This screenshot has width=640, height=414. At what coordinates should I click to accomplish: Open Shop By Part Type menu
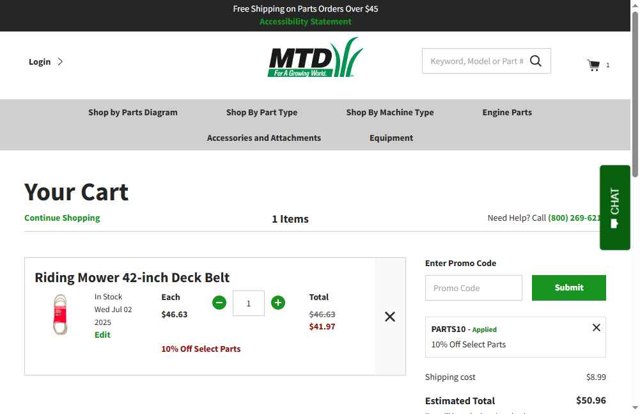262,112
